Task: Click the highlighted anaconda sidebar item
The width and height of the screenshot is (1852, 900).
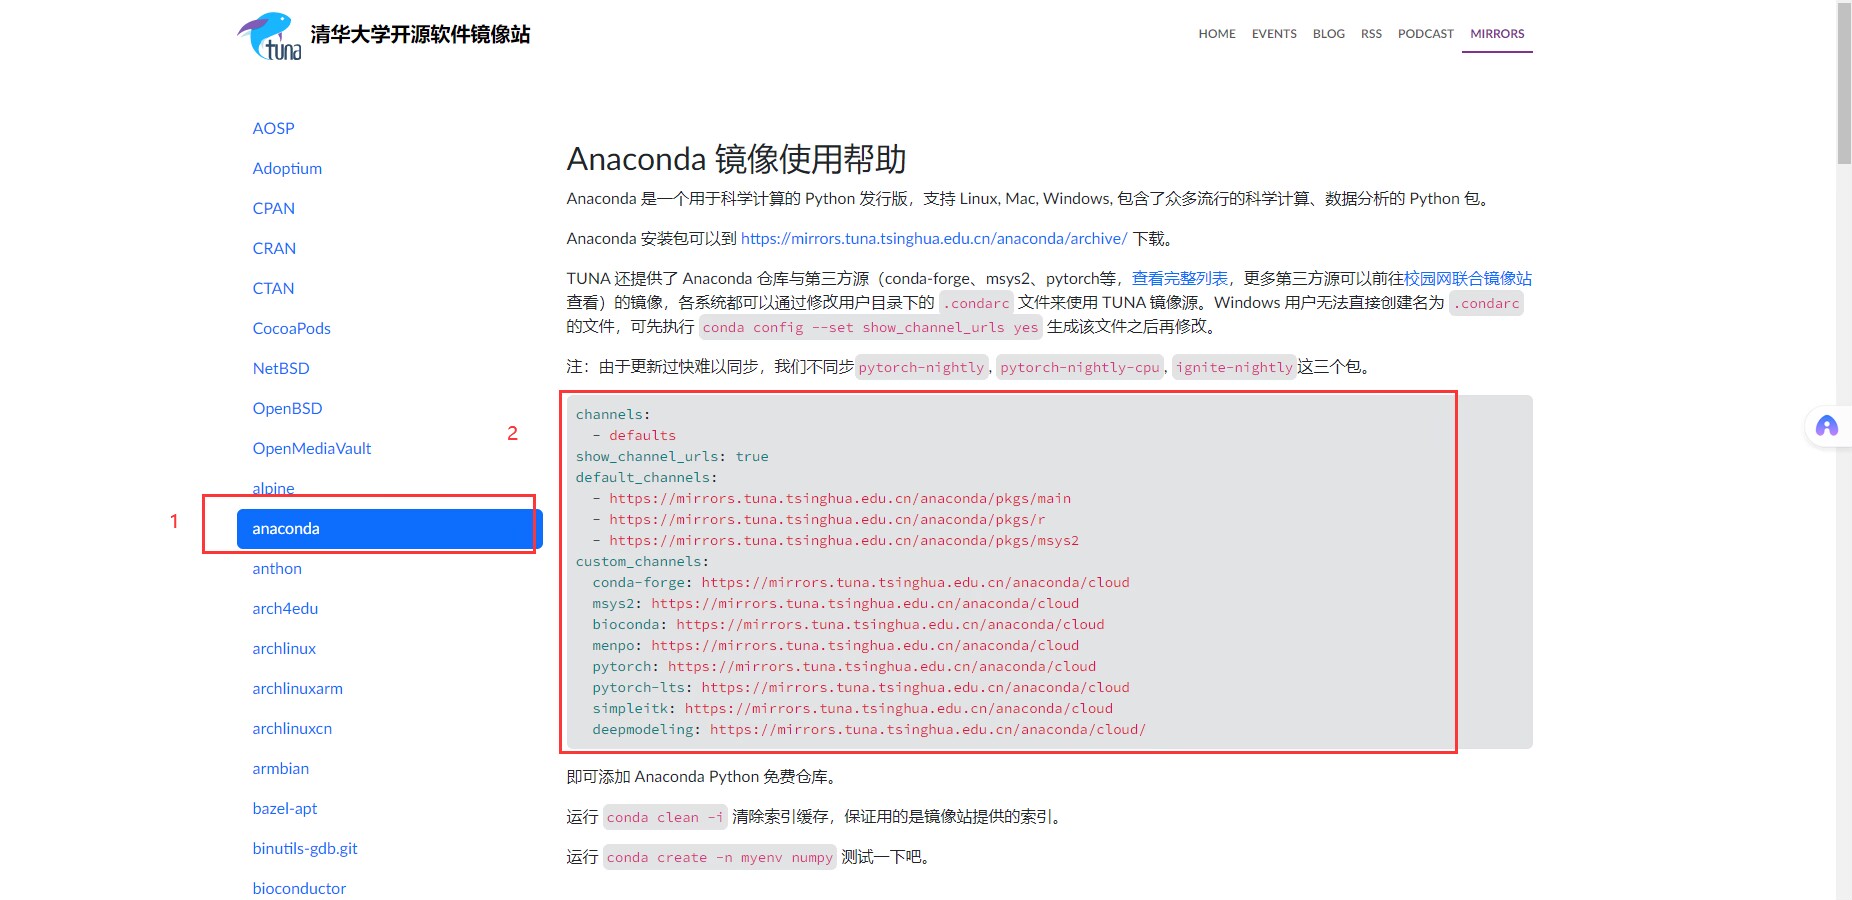Action: 389,529
